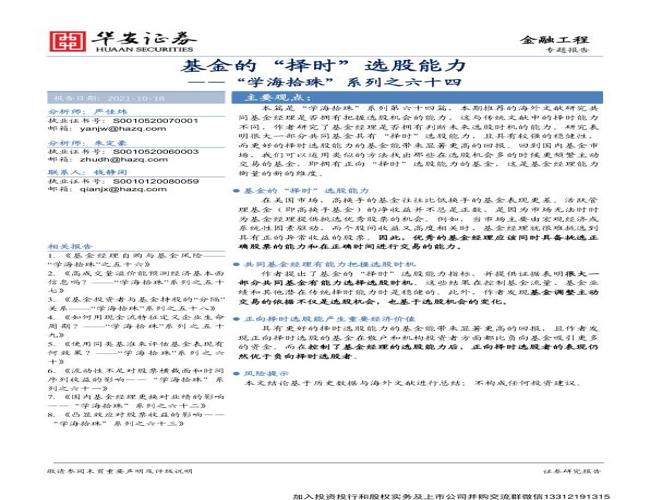Select the 主要观点 blue section header
The height and width of the screenshot is (500, 650).
pos(263,99)
